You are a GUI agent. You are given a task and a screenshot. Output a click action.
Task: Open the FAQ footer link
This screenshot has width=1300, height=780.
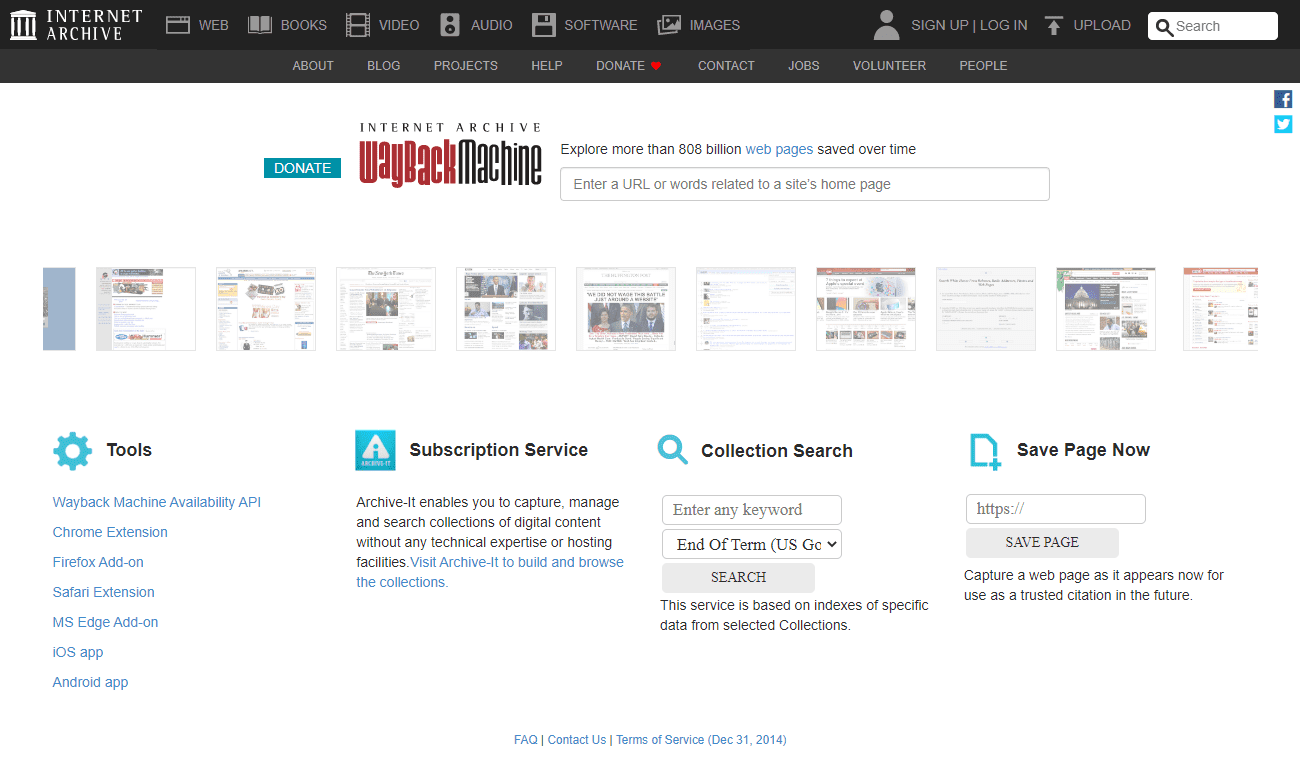pyautogui.click(x=526, y=740)
